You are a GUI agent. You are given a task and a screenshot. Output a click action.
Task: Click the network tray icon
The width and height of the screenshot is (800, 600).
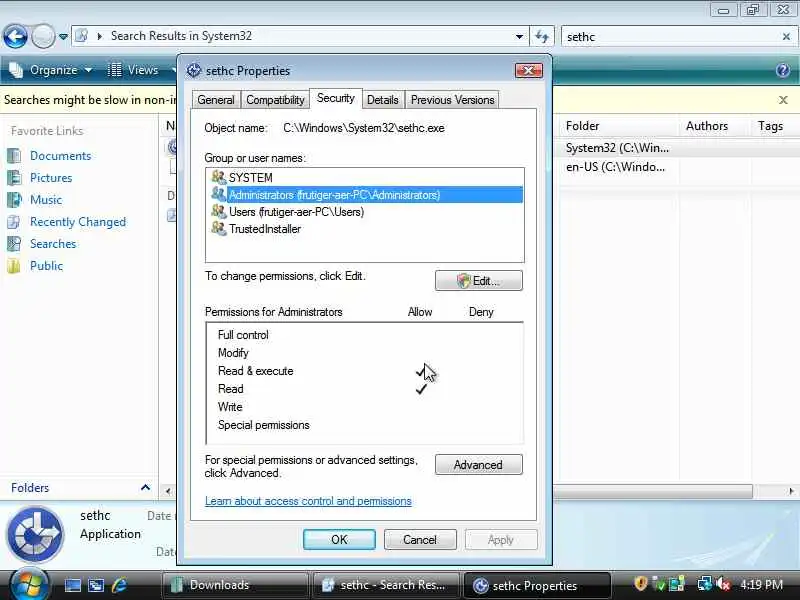tap(705, 584)
